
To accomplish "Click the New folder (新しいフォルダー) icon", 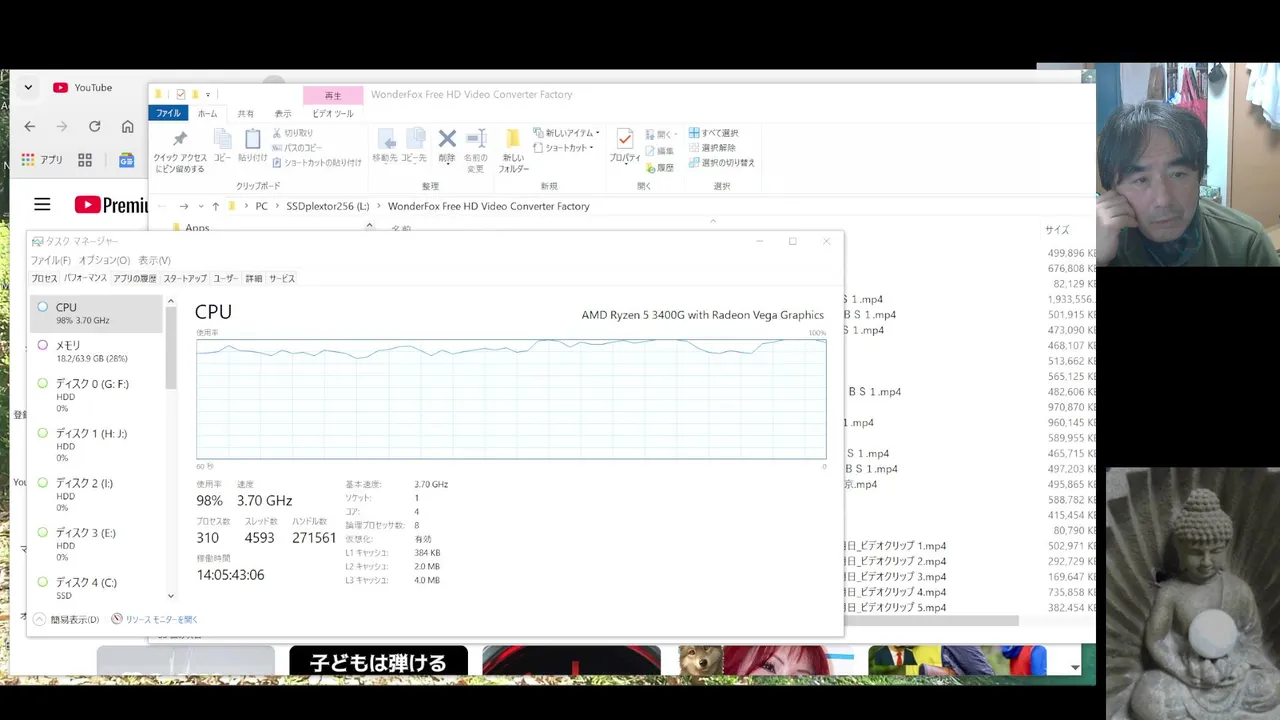I will coord(513,140).
